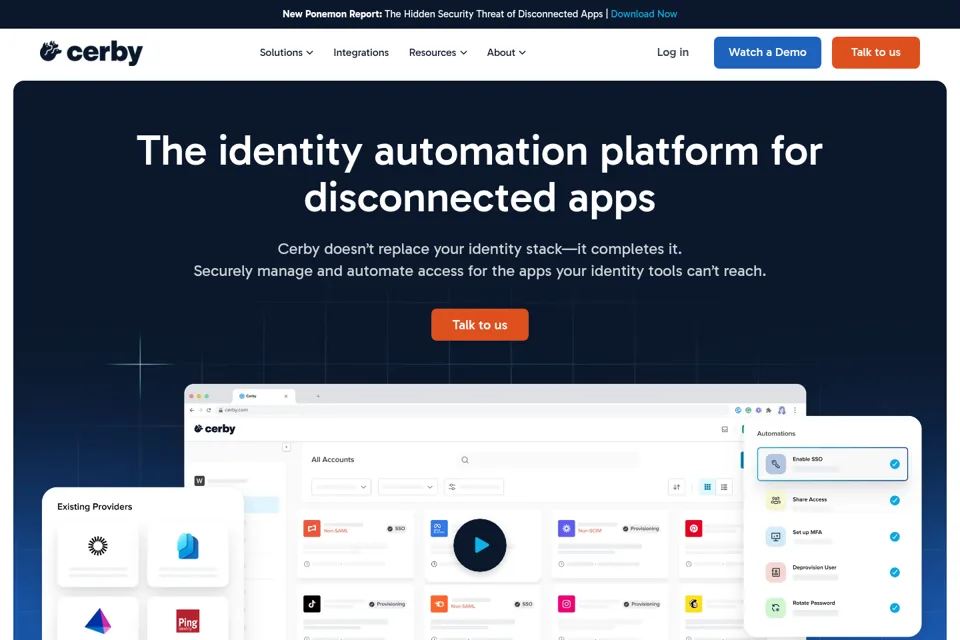Screen dimensions: 960x640
Task: Click the Set up MFA monitor icon
Action: tap(775, 536)
